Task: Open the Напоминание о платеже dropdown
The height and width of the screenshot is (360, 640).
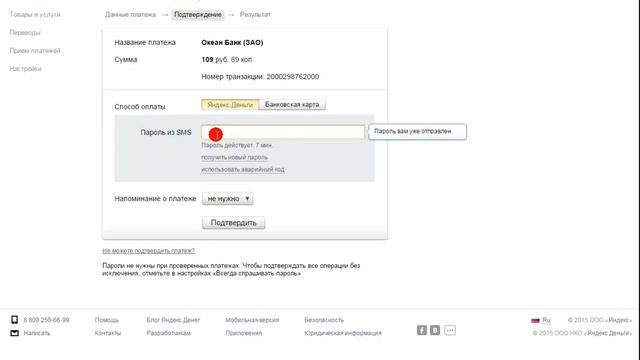Action: pos(228,199)
